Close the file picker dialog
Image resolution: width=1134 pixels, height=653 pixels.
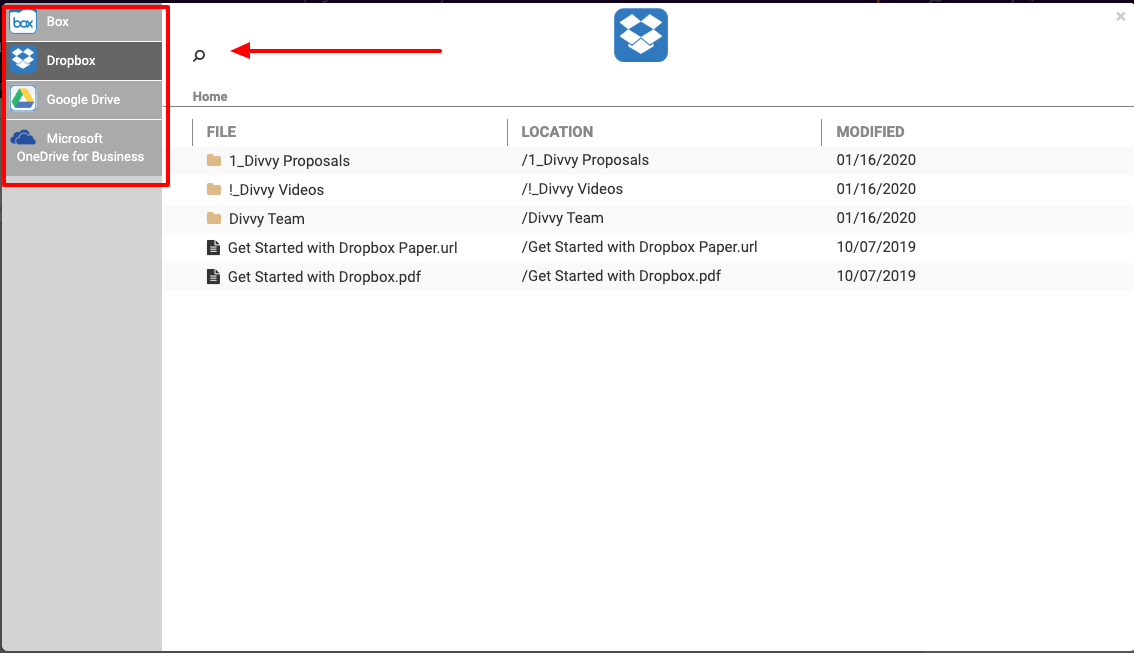pos(1120,16)
